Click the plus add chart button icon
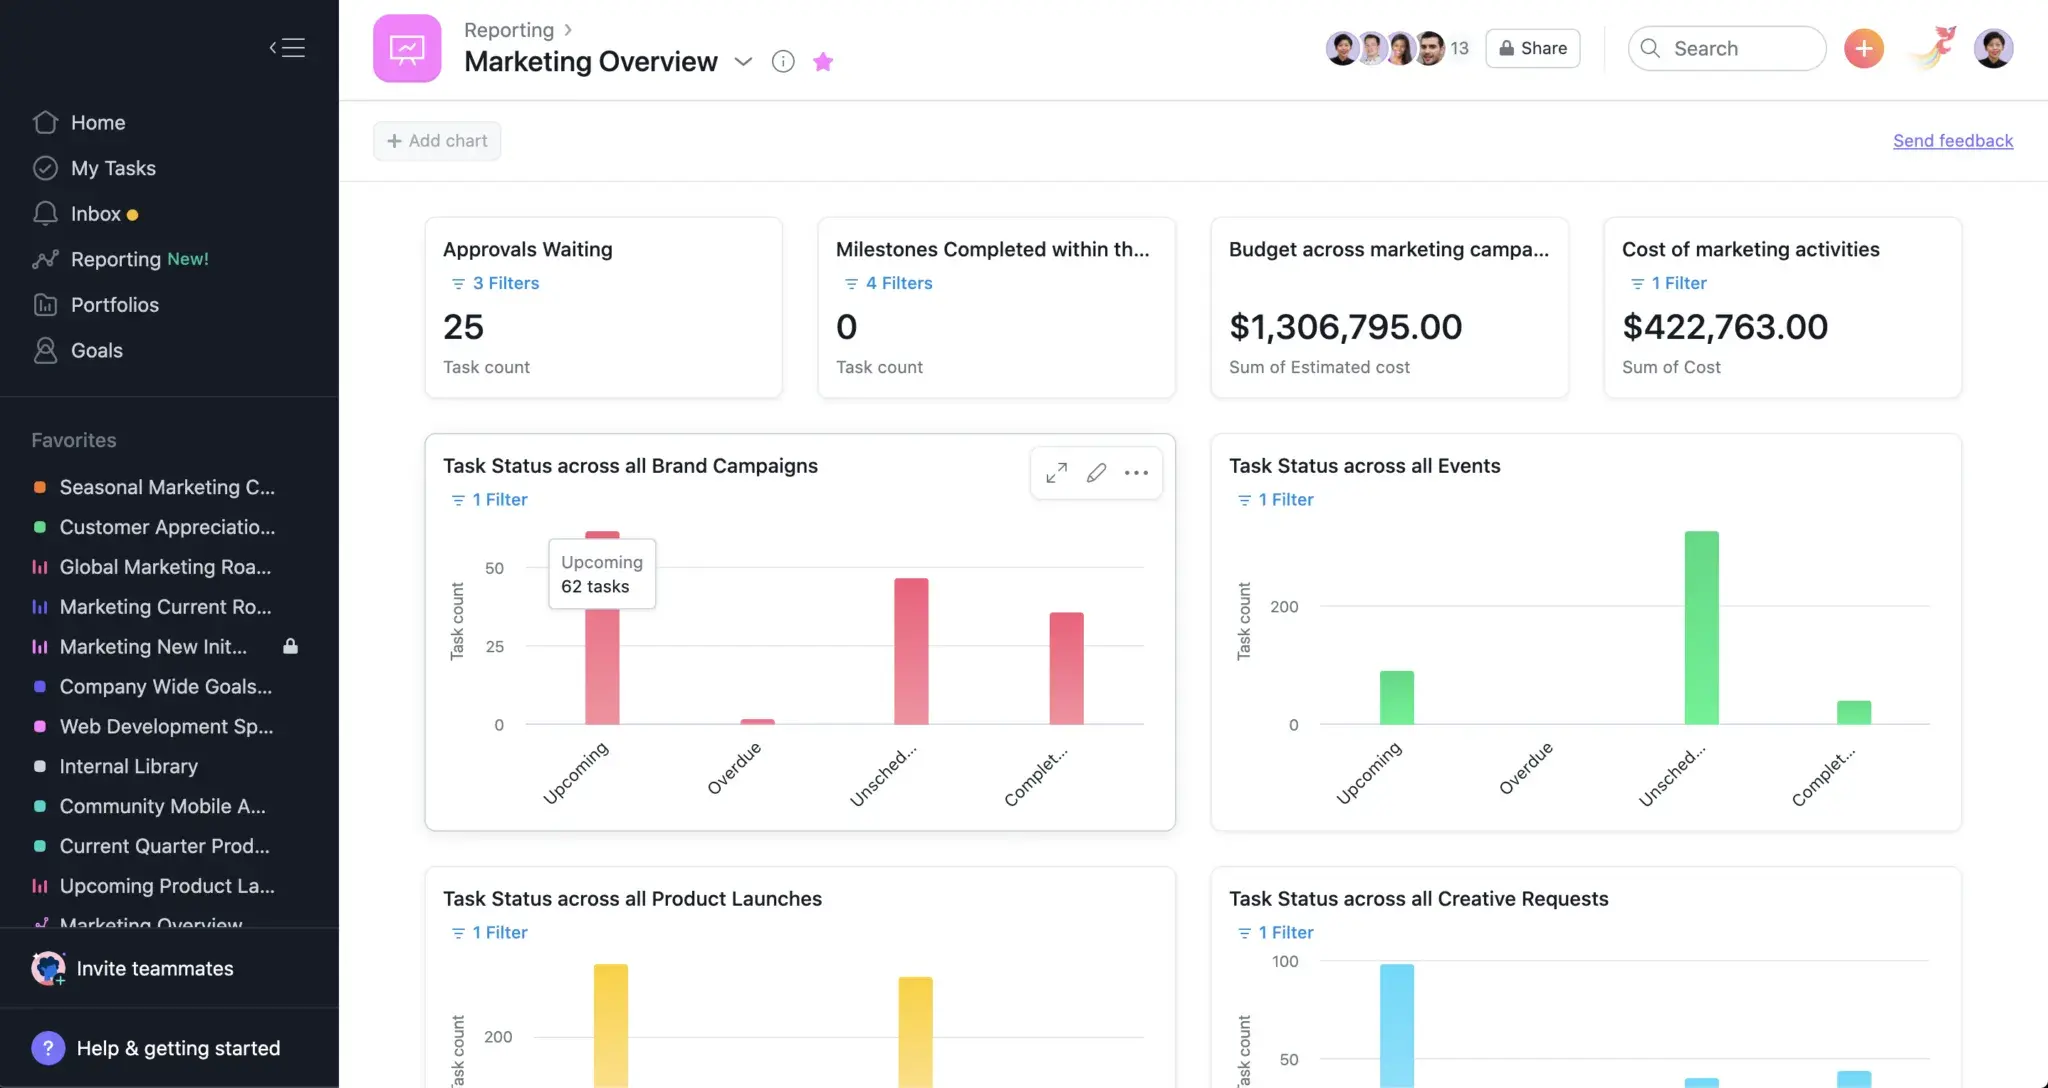Viewport: 2048px width, 1088px height. (394, 141)
